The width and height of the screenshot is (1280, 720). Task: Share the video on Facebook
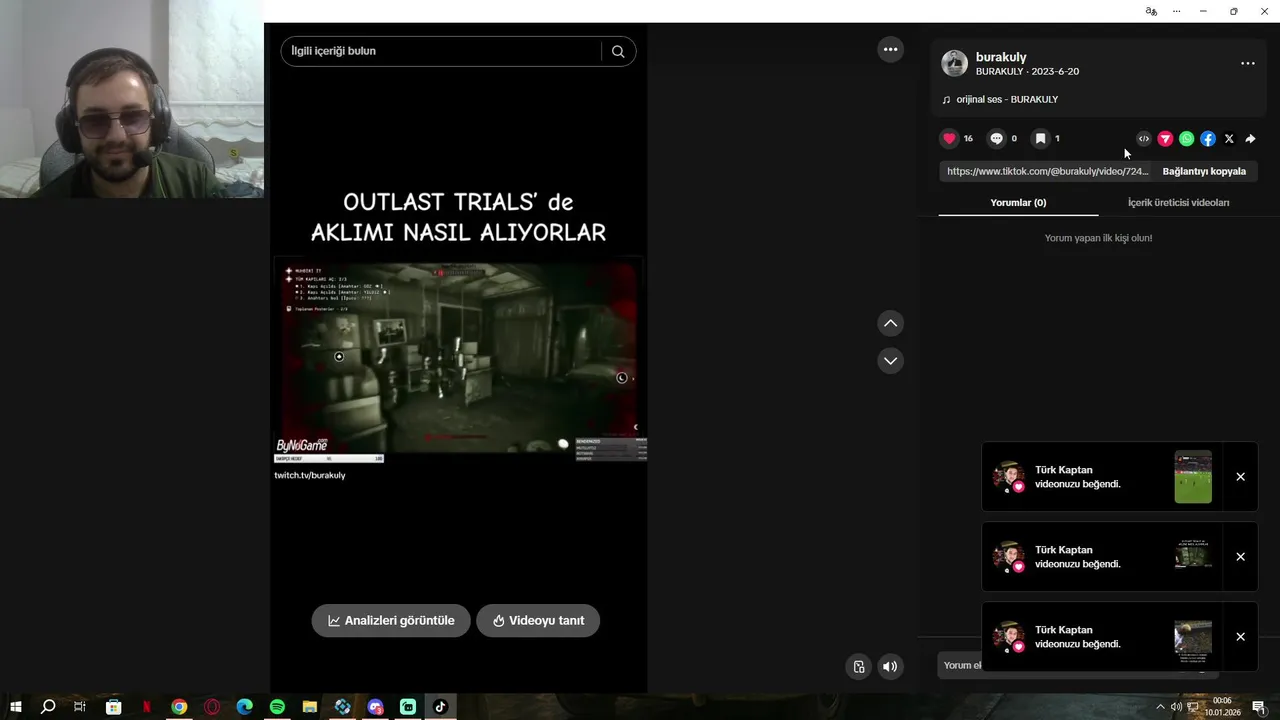point(1208,139)
